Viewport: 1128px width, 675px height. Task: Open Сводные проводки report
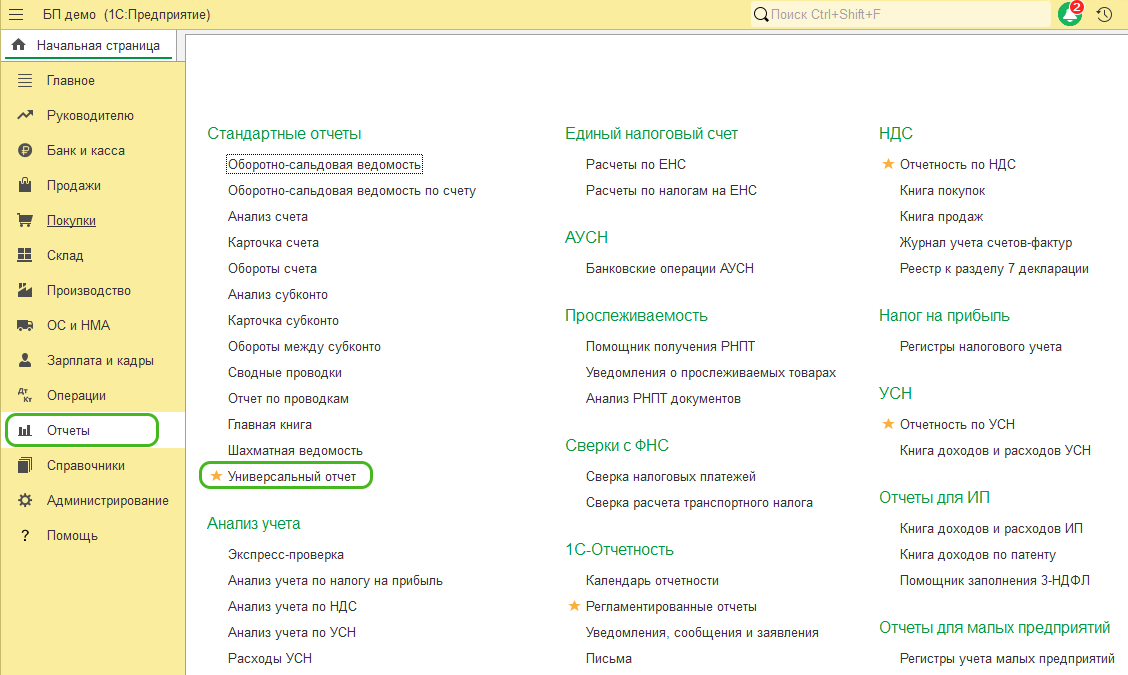pyautogui.click(x=285, y=373)
